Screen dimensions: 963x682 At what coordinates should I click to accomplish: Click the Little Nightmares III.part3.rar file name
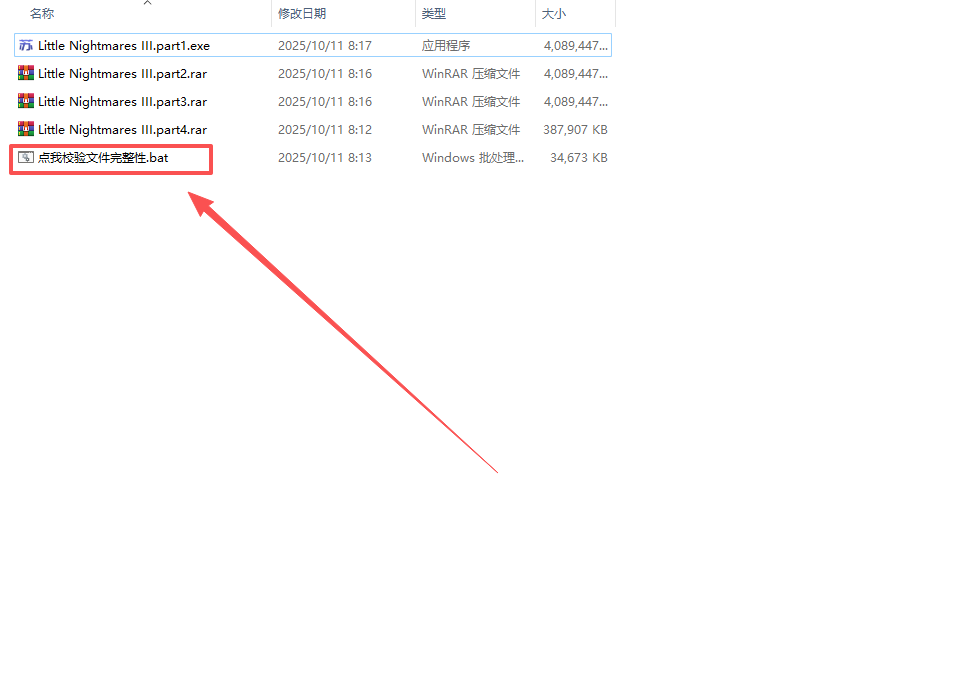(x=122, y=101)
